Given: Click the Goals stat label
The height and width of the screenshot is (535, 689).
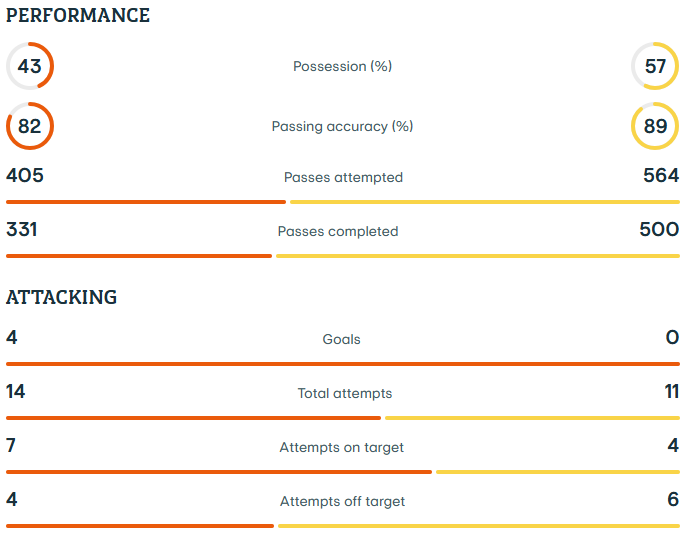Looking at the screenshot, I should tap(341, 340).
